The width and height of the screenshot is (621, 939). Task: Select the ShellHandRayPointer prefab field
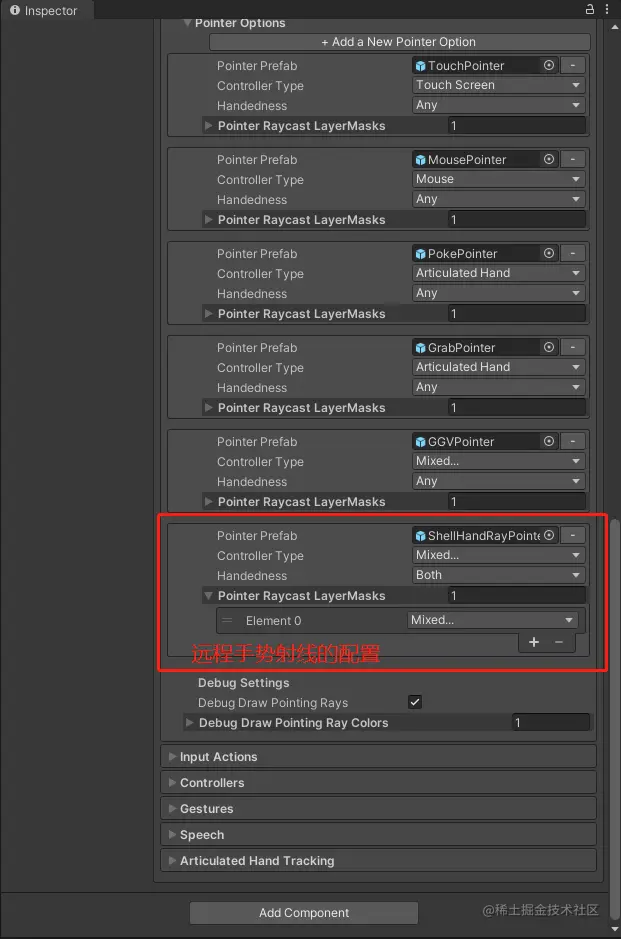click(x=484, y=535)
